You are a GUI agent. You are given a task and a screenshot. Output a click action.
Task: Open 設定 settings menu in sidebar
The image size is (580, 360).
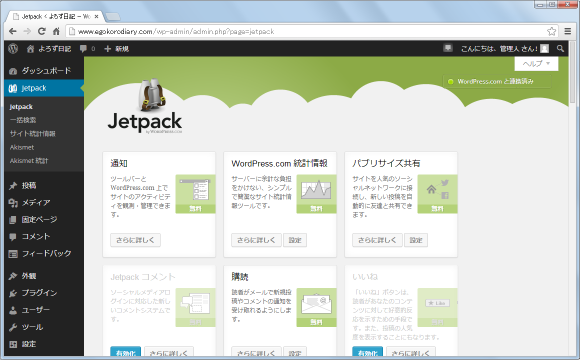(44, 344)
